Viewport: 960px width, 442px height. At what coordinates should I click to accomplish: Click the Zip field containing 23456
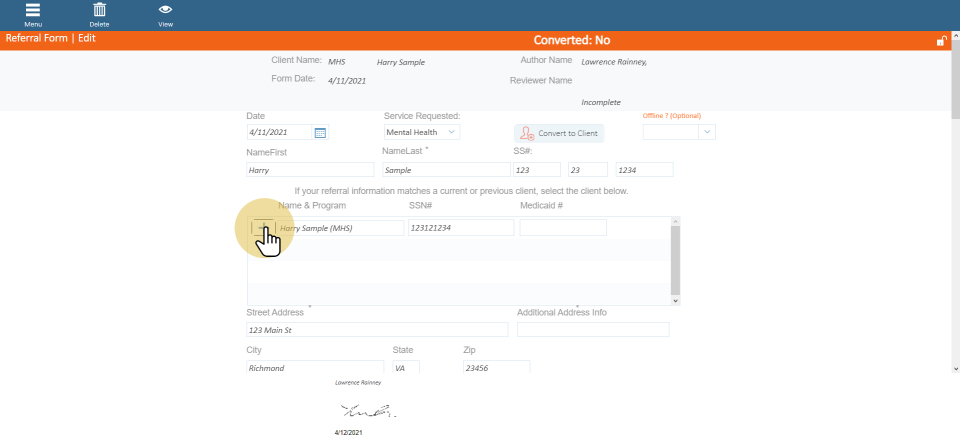[x=495, y=367]
